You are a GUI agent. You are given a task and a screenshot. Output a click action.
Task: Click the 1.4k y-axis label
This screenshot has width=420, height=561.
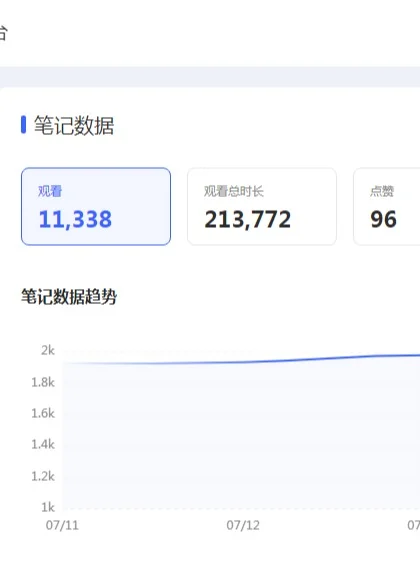coord(43,444)
